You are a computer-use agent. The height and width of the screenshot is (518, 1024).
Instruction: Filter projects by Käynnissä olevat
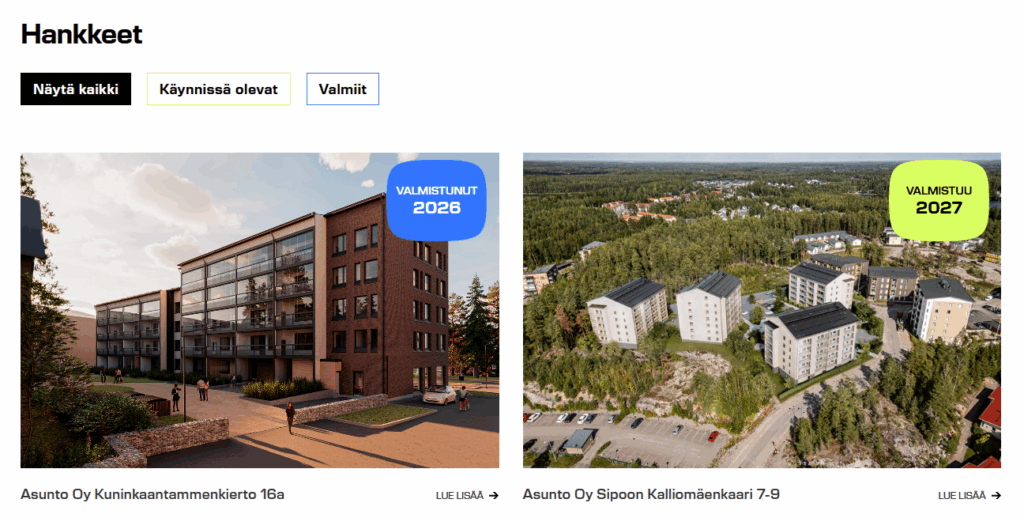219,89
